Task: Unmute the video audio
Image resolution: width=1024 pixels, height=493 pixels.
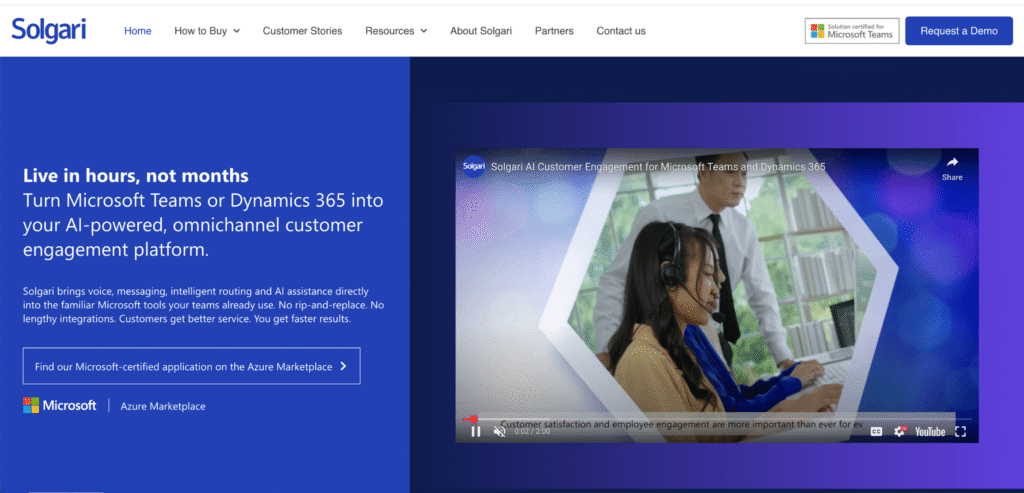Action: [x=500, y=431]
